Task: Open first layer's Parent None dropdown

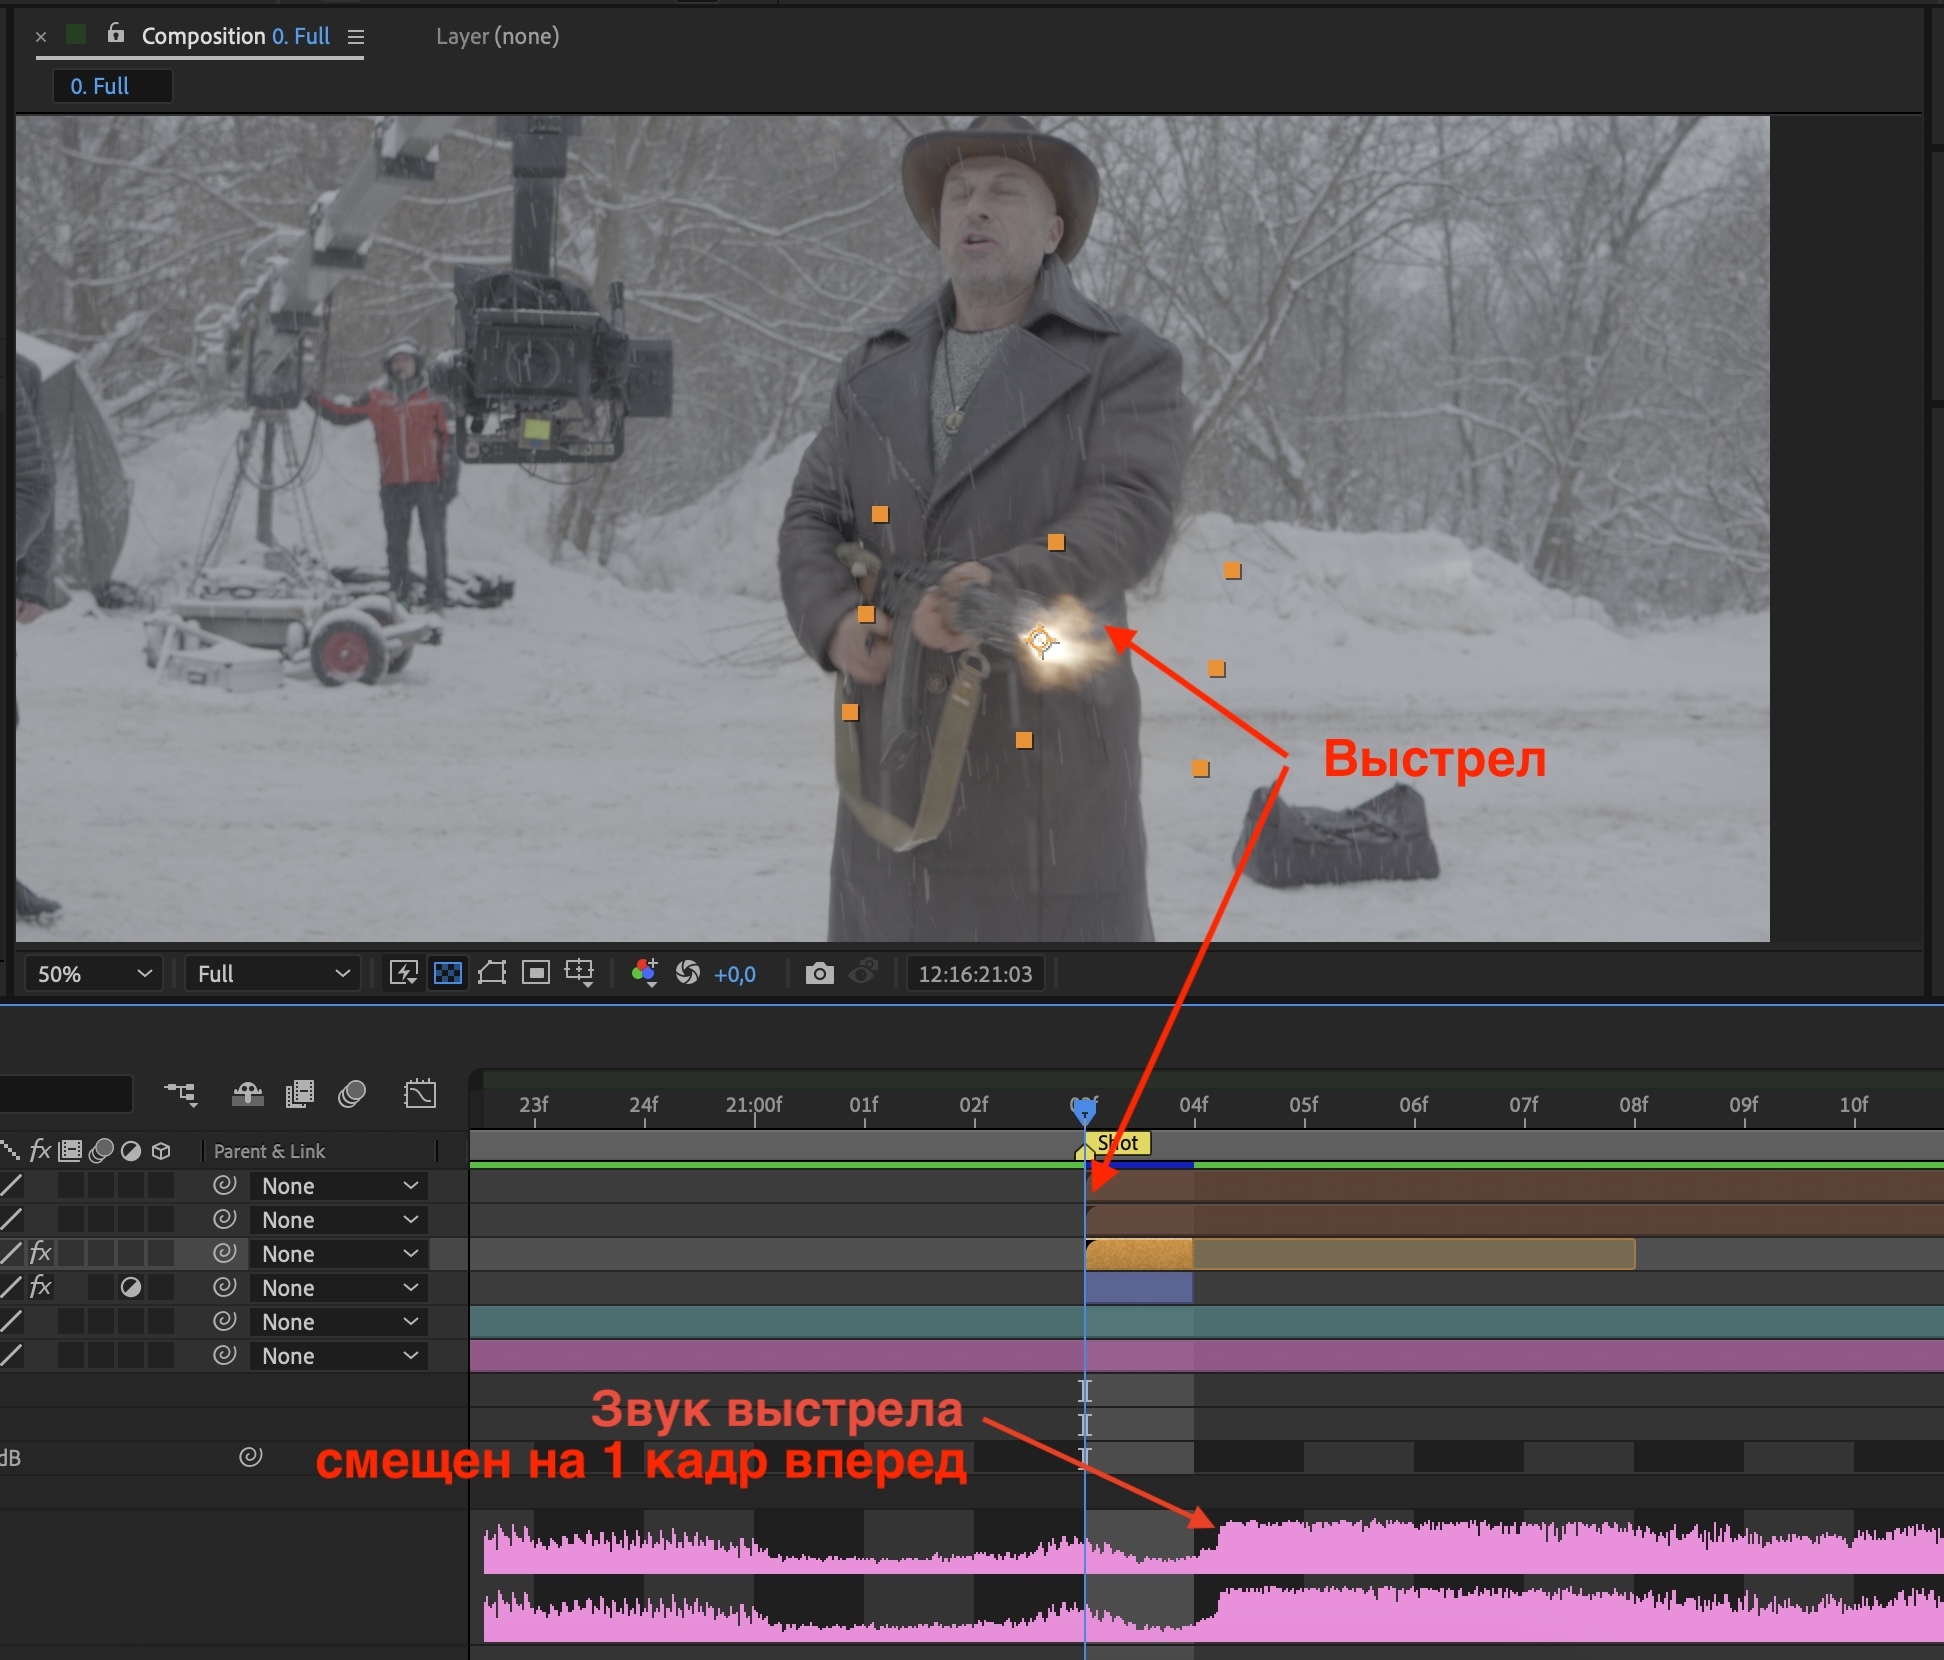Action: [x=339, y=1186]
